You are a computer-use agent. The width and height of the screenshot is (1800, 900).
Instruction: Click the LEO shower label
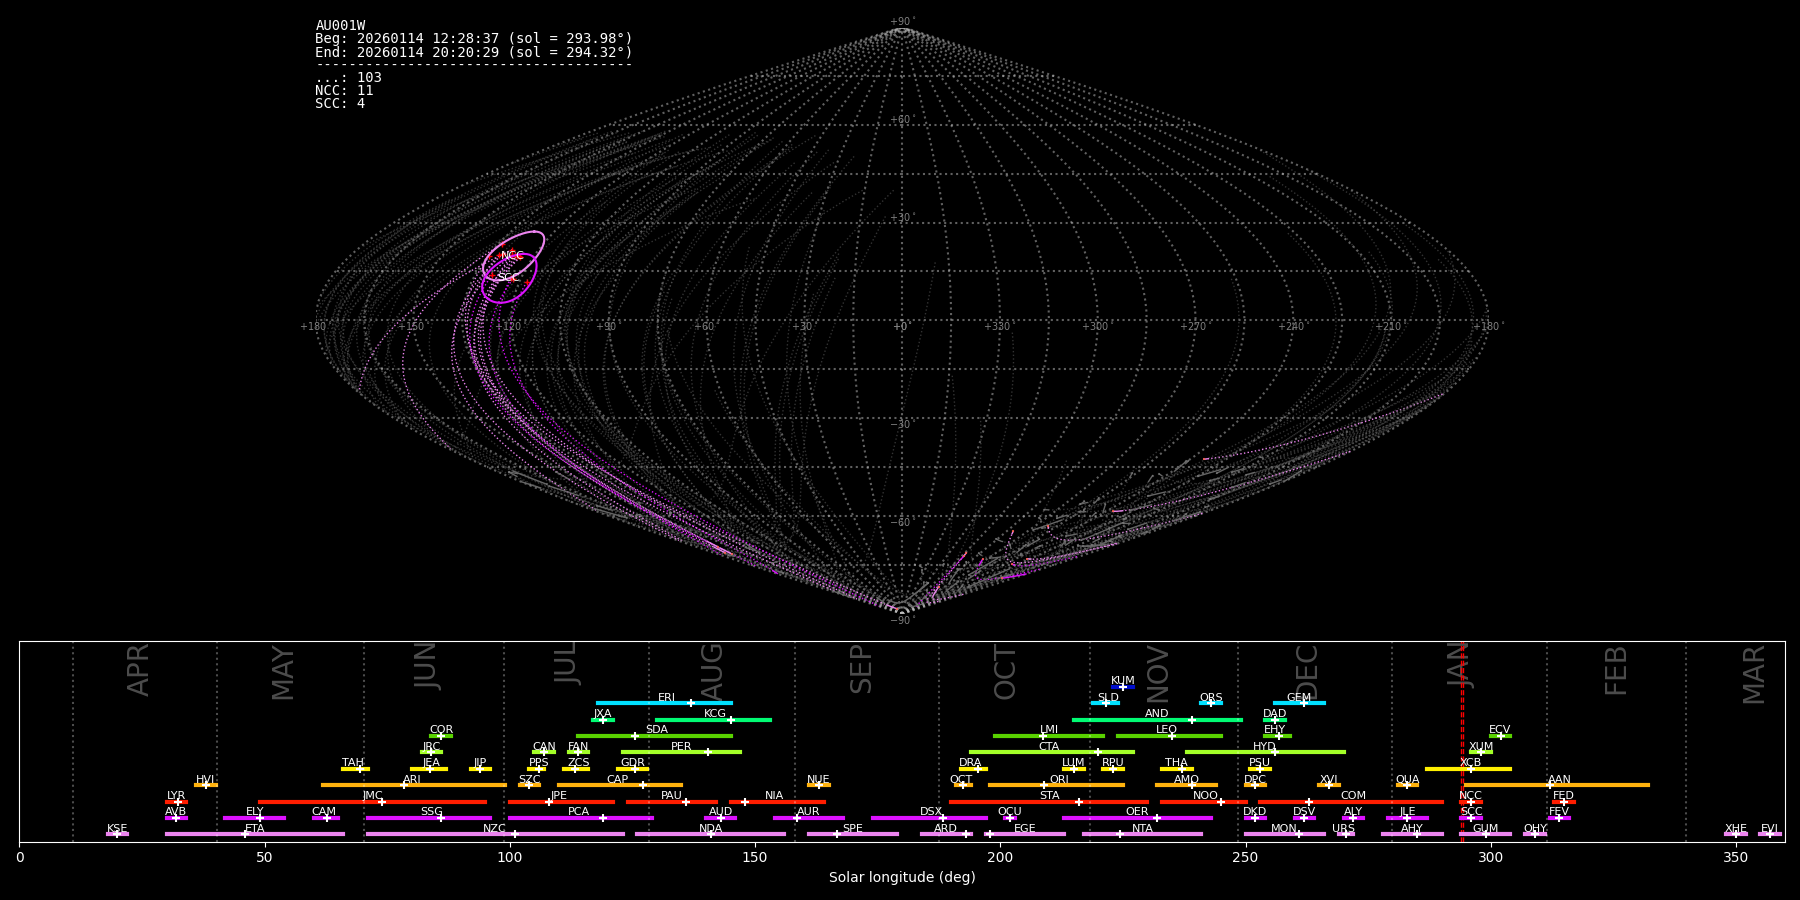(1167, 730)
